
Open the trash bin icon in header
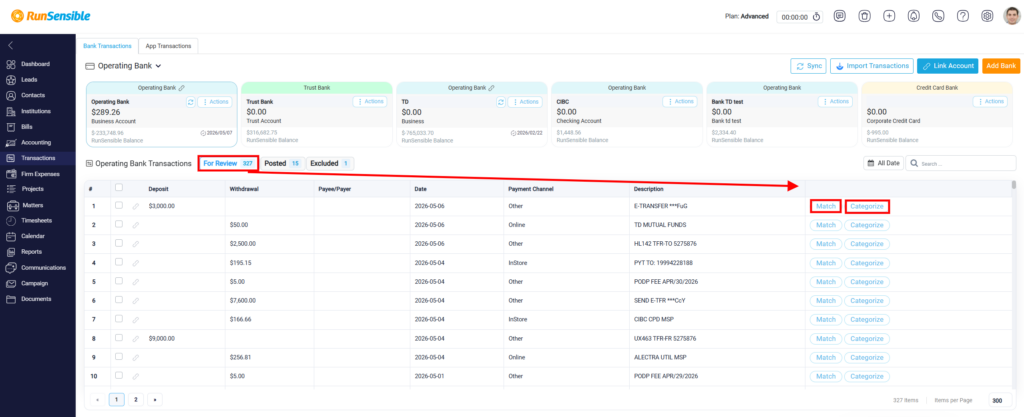pyautogui.click(x=864, y=16)
